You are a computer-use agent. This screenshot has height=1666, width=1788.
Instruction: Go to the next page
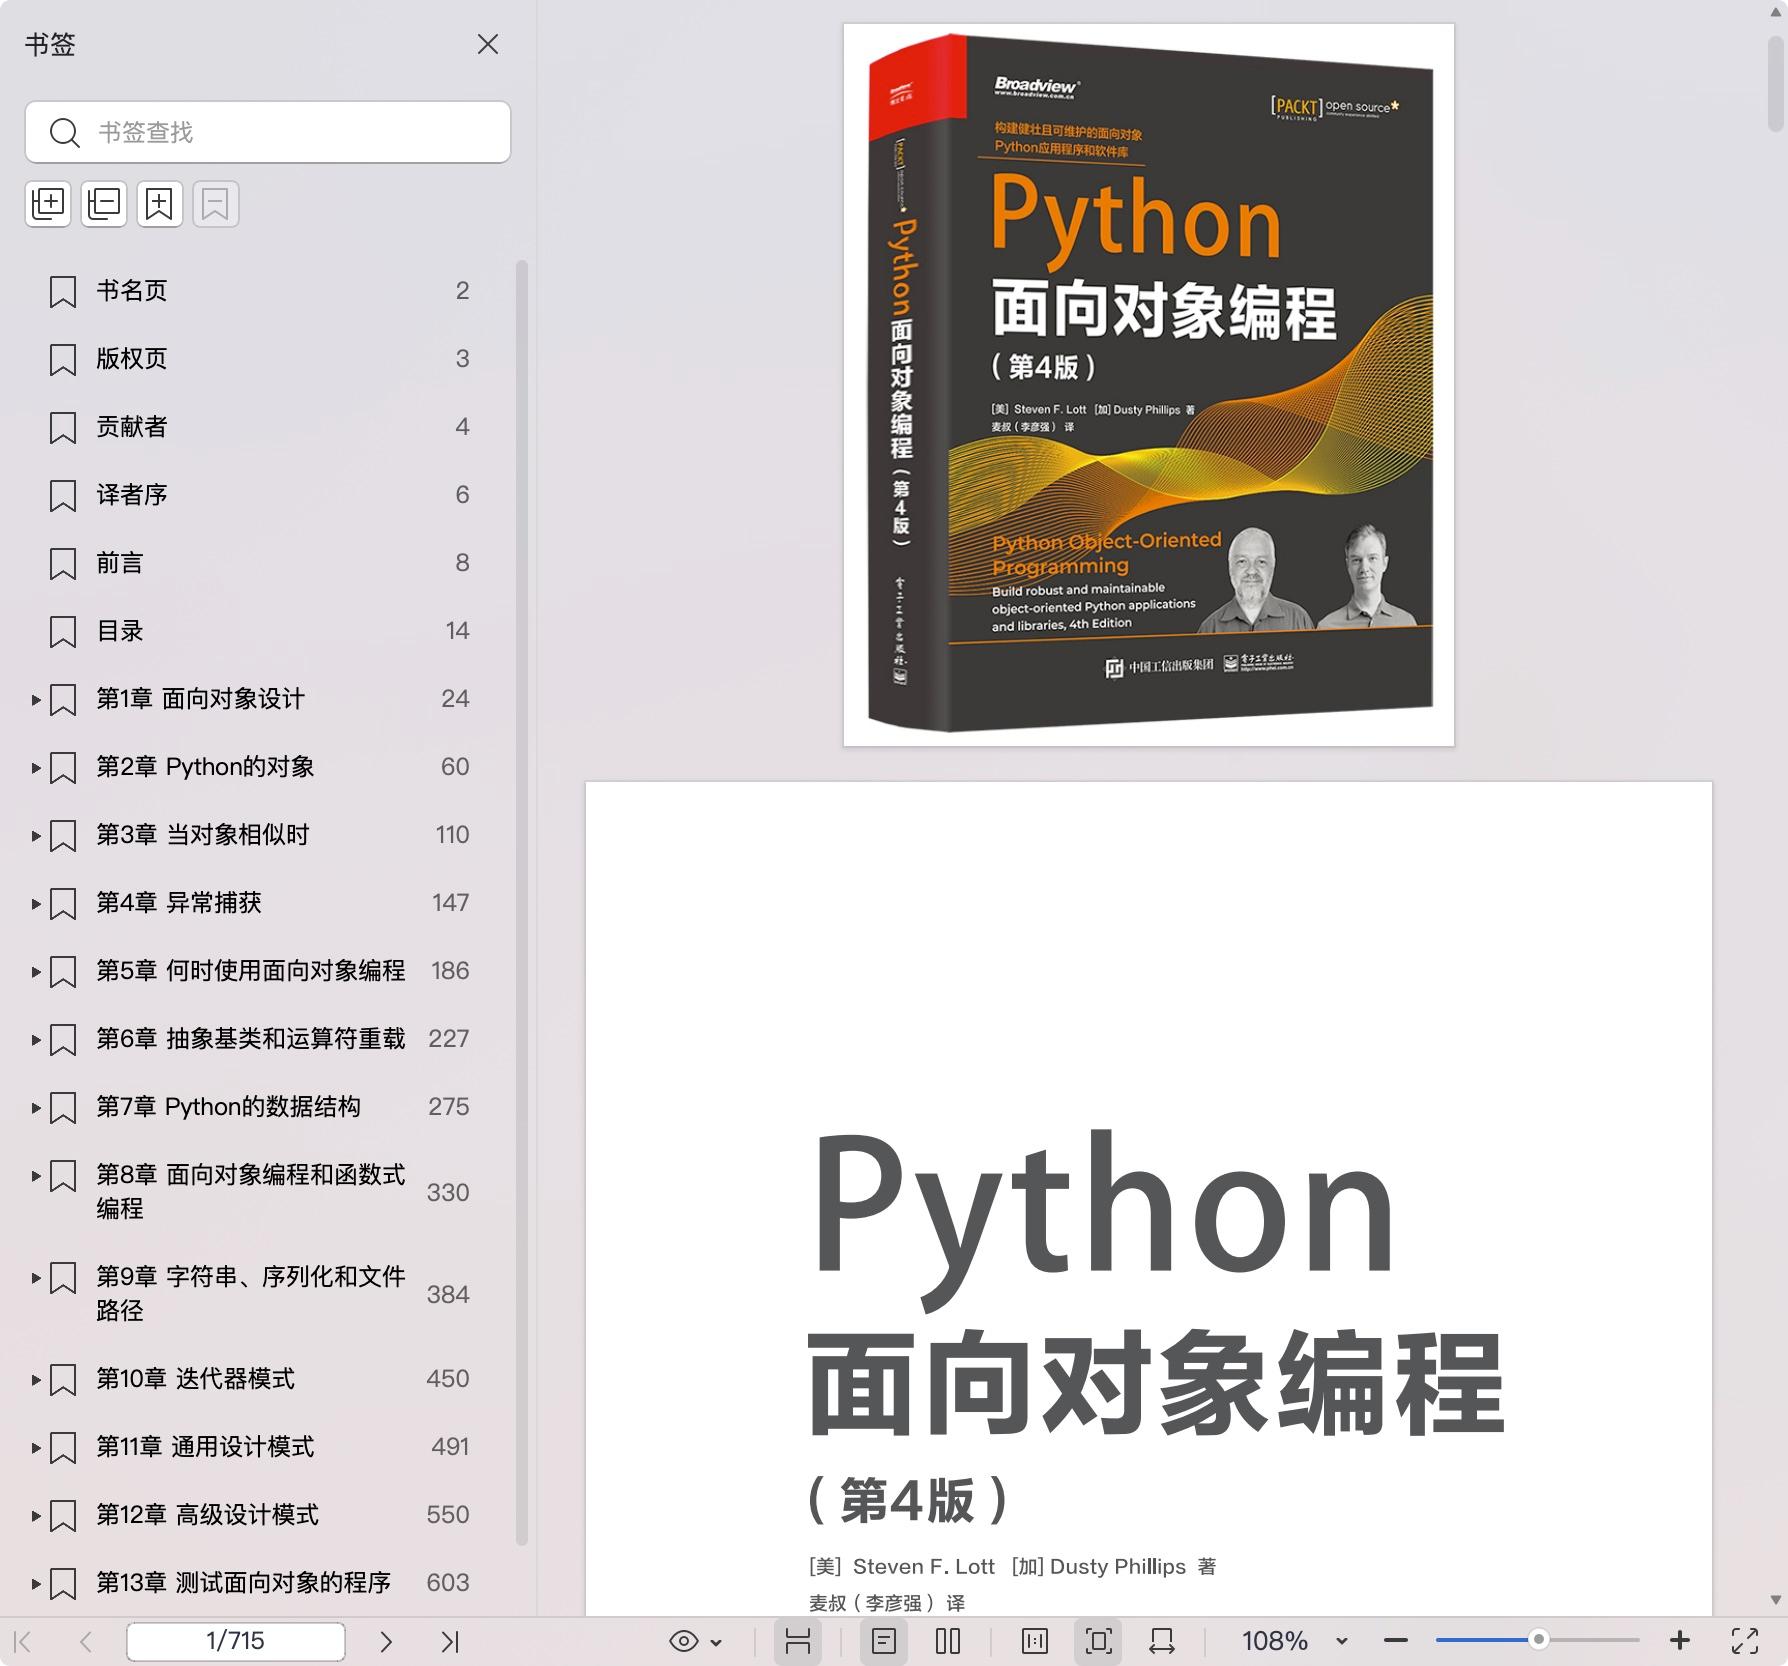point(386,1641)
